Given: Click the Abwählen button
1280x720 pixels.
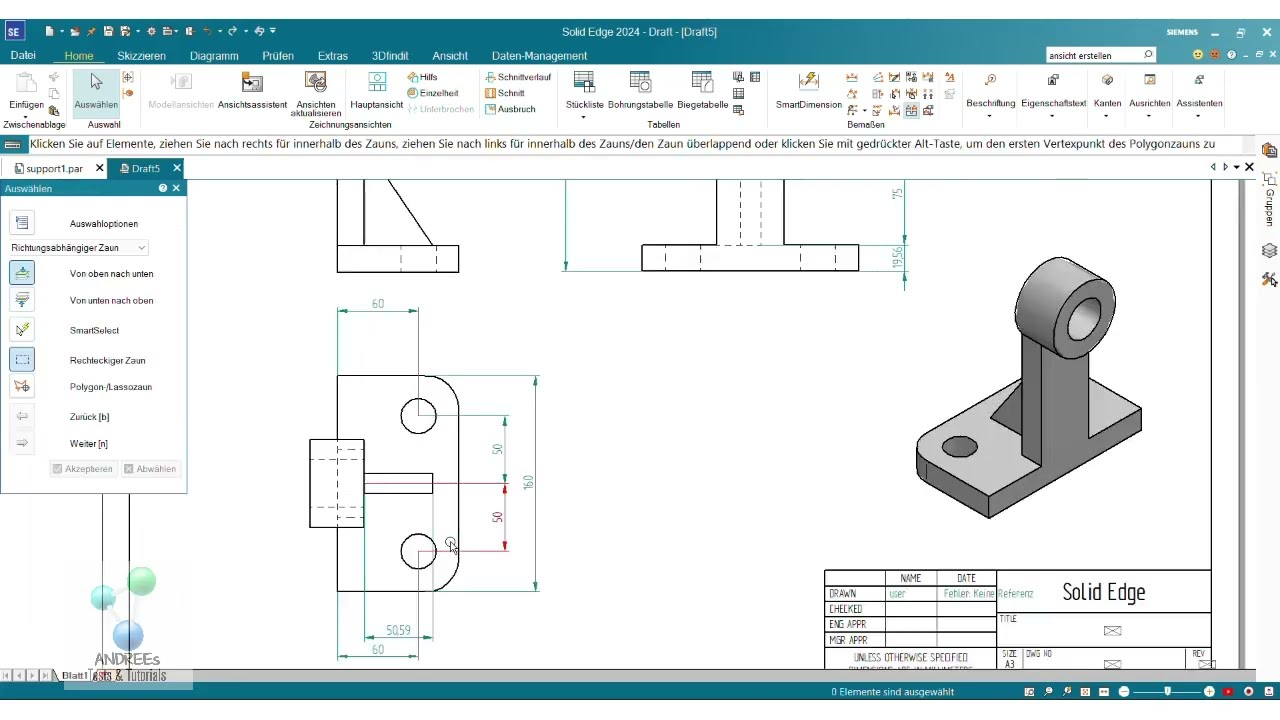Looking at the screenshot, I should click(150, 469).
